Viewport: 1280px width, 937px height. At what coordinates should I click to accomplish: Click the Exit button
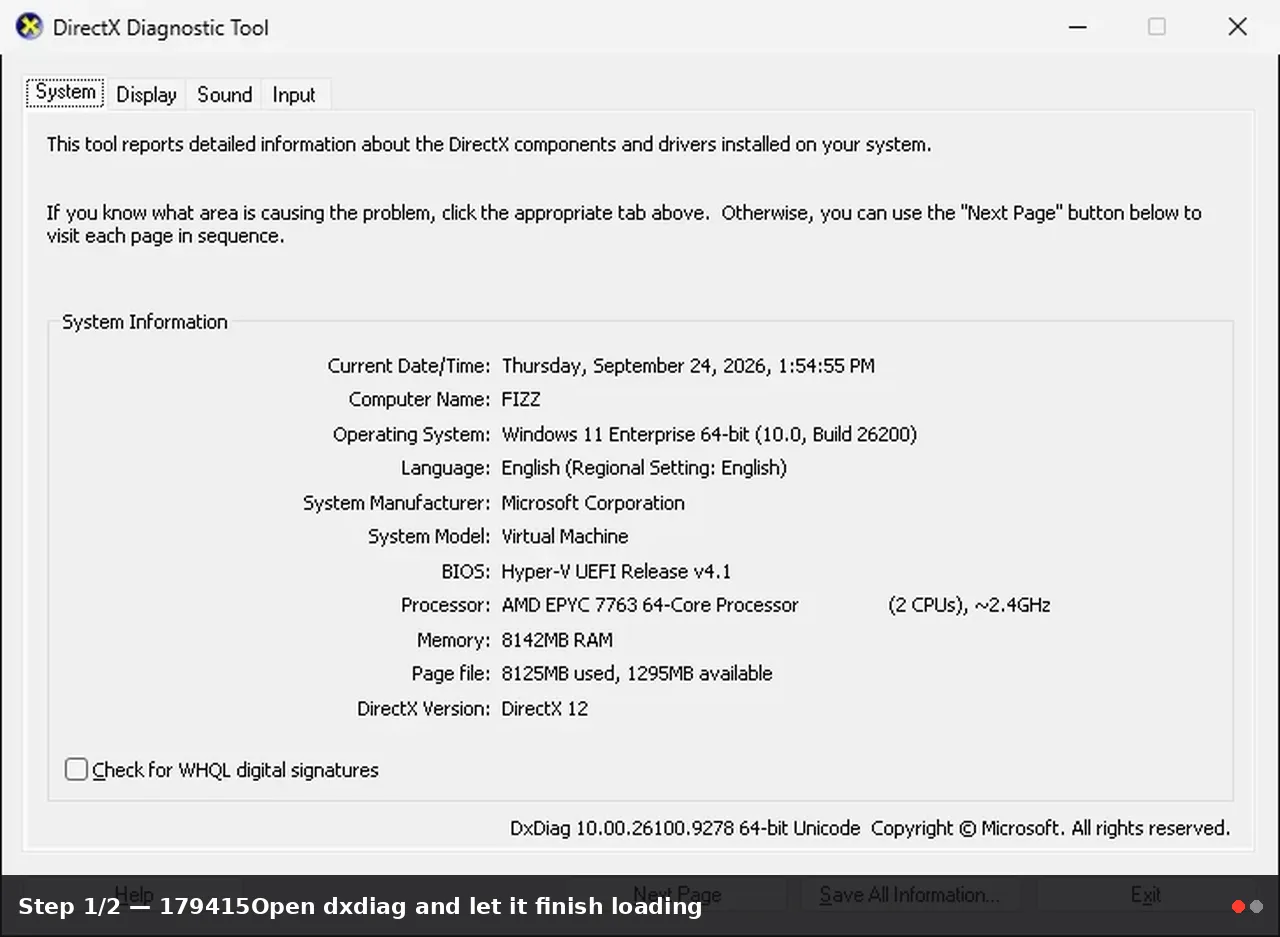pos(1146,894)
